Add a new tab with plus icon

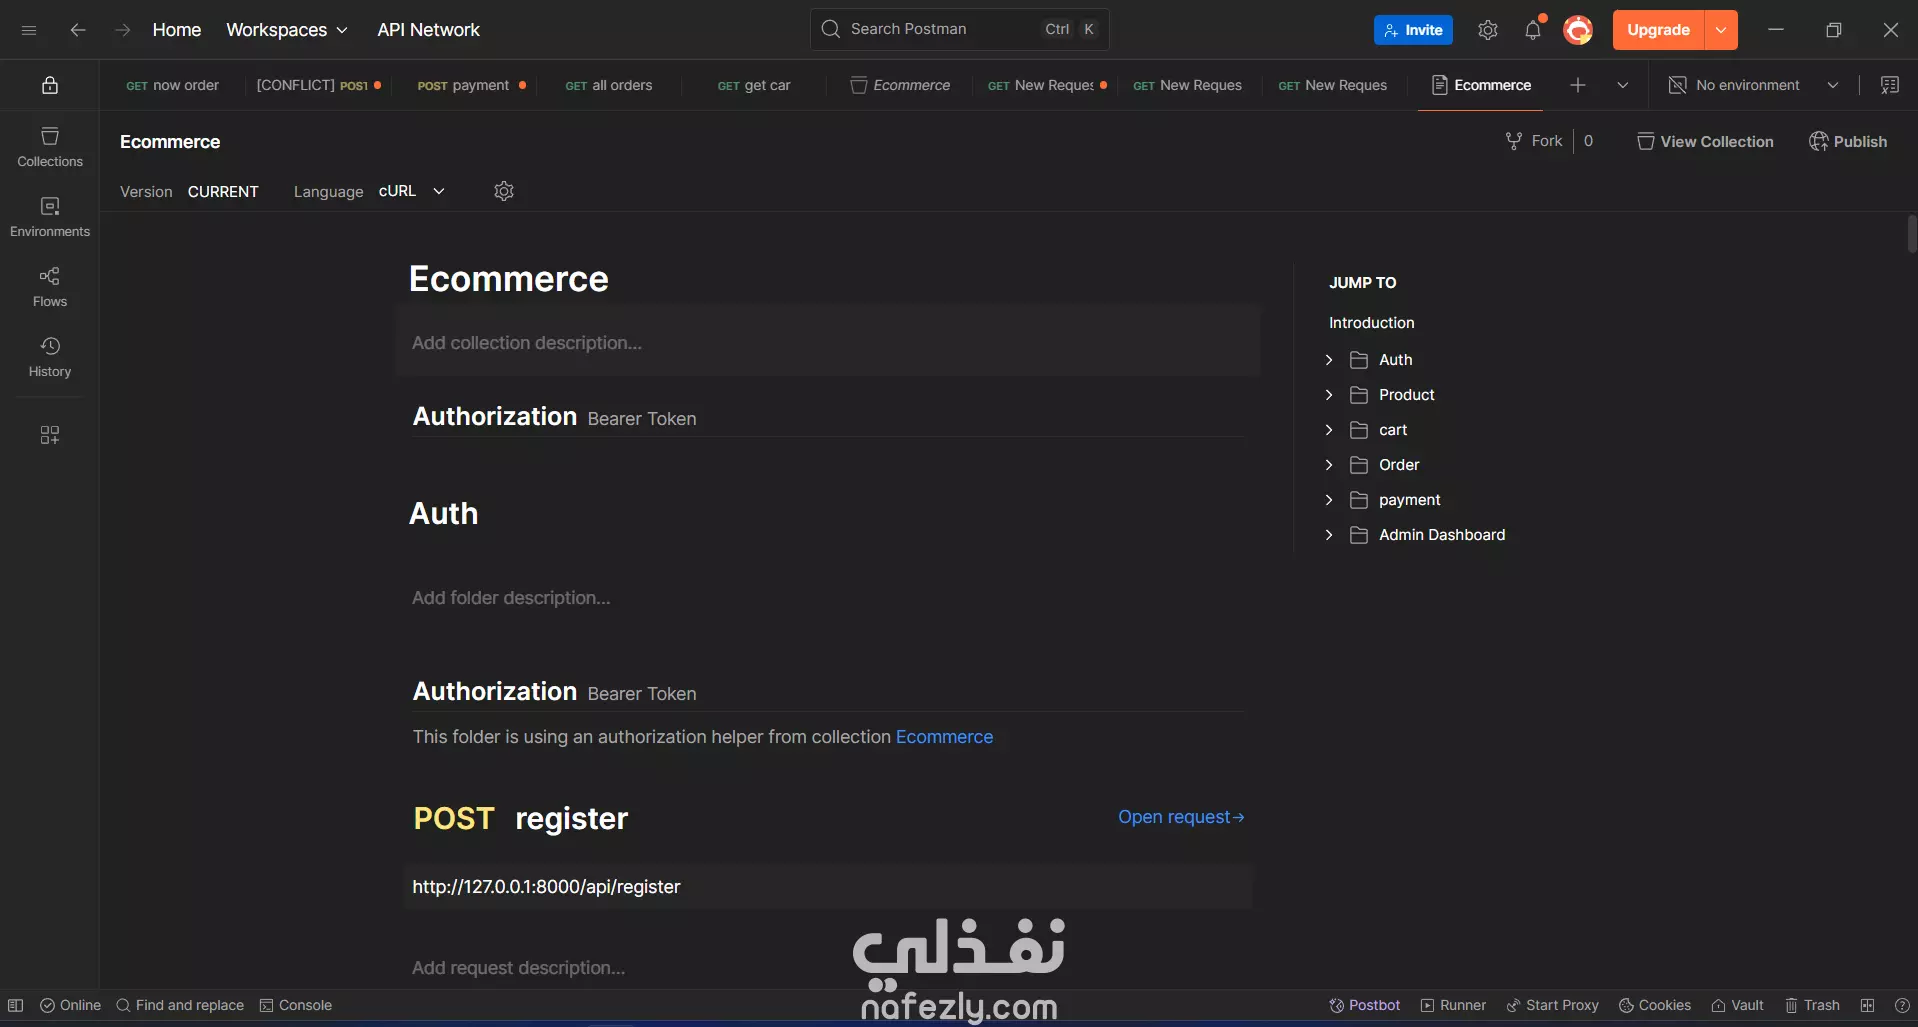point(1578,85)
